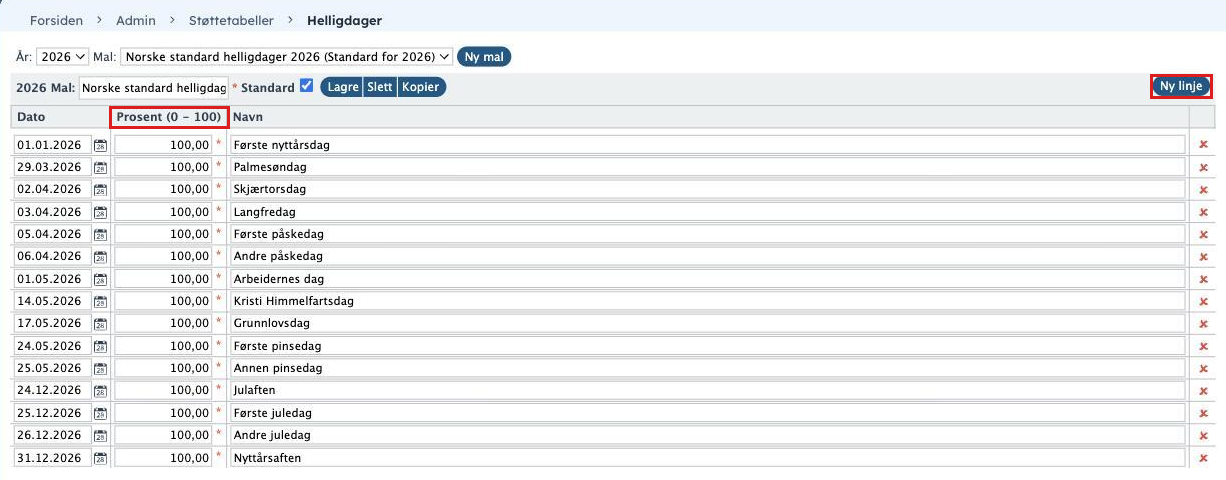Viewport: 1226px width, 480px height.
Task: Open calendar picker for Grunnlovsdag row
Action: (100, 324)
